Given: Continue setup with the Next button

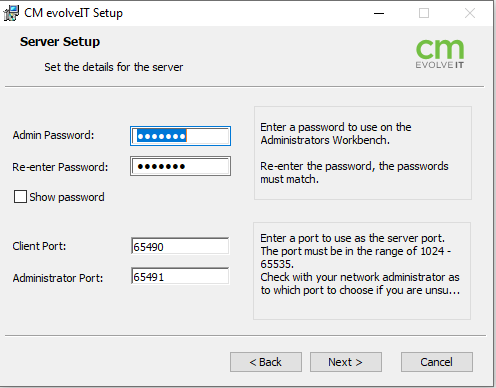Looking at the screenshot, I should (x=346, y=362).
